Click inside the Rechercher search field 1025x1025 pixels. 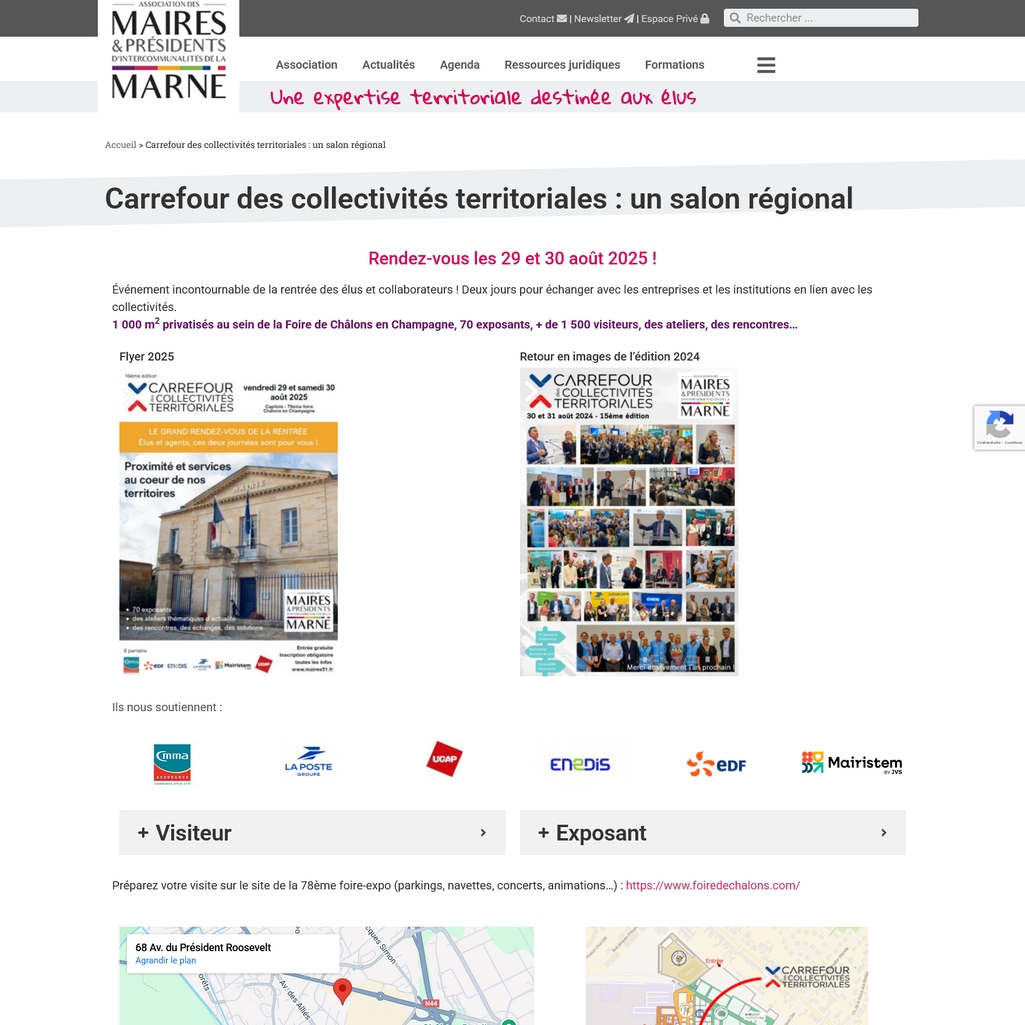tap(830, 17)
